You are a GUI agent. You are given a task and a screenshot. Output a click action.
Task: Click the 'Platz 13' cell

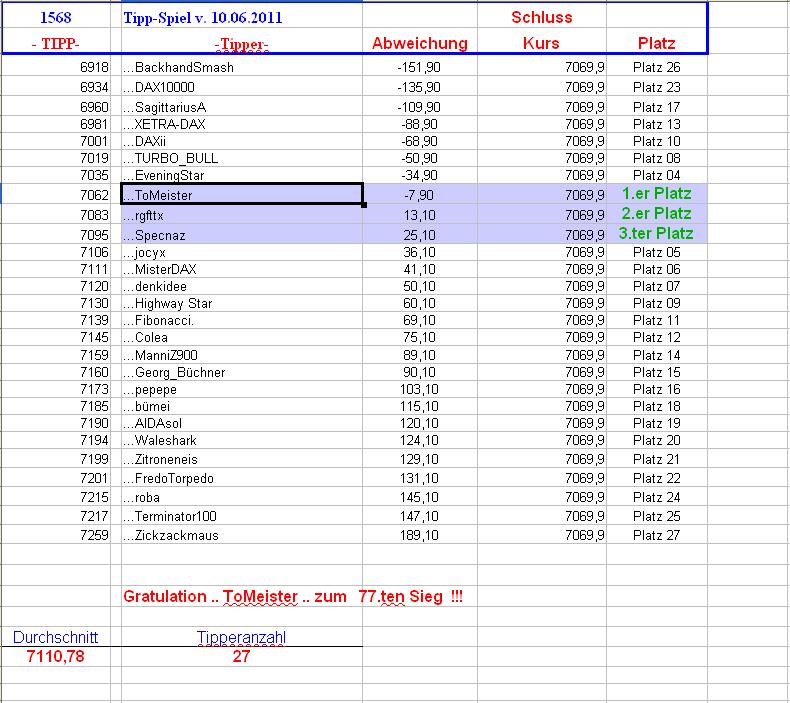click(656, 124)
